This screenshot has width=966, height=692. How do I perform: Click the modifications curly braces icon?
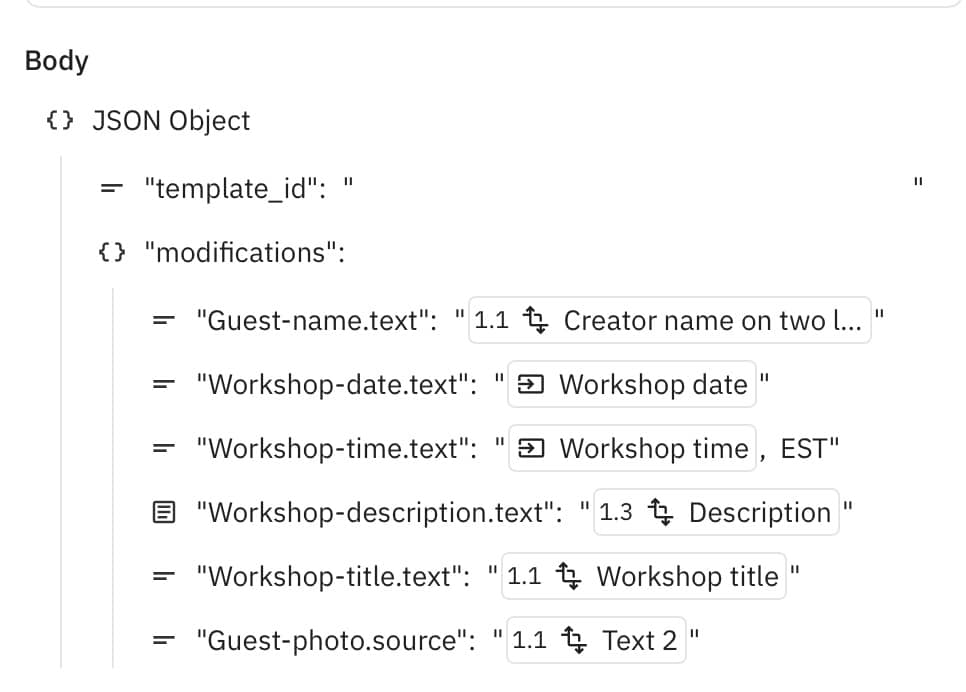(112, 252)
